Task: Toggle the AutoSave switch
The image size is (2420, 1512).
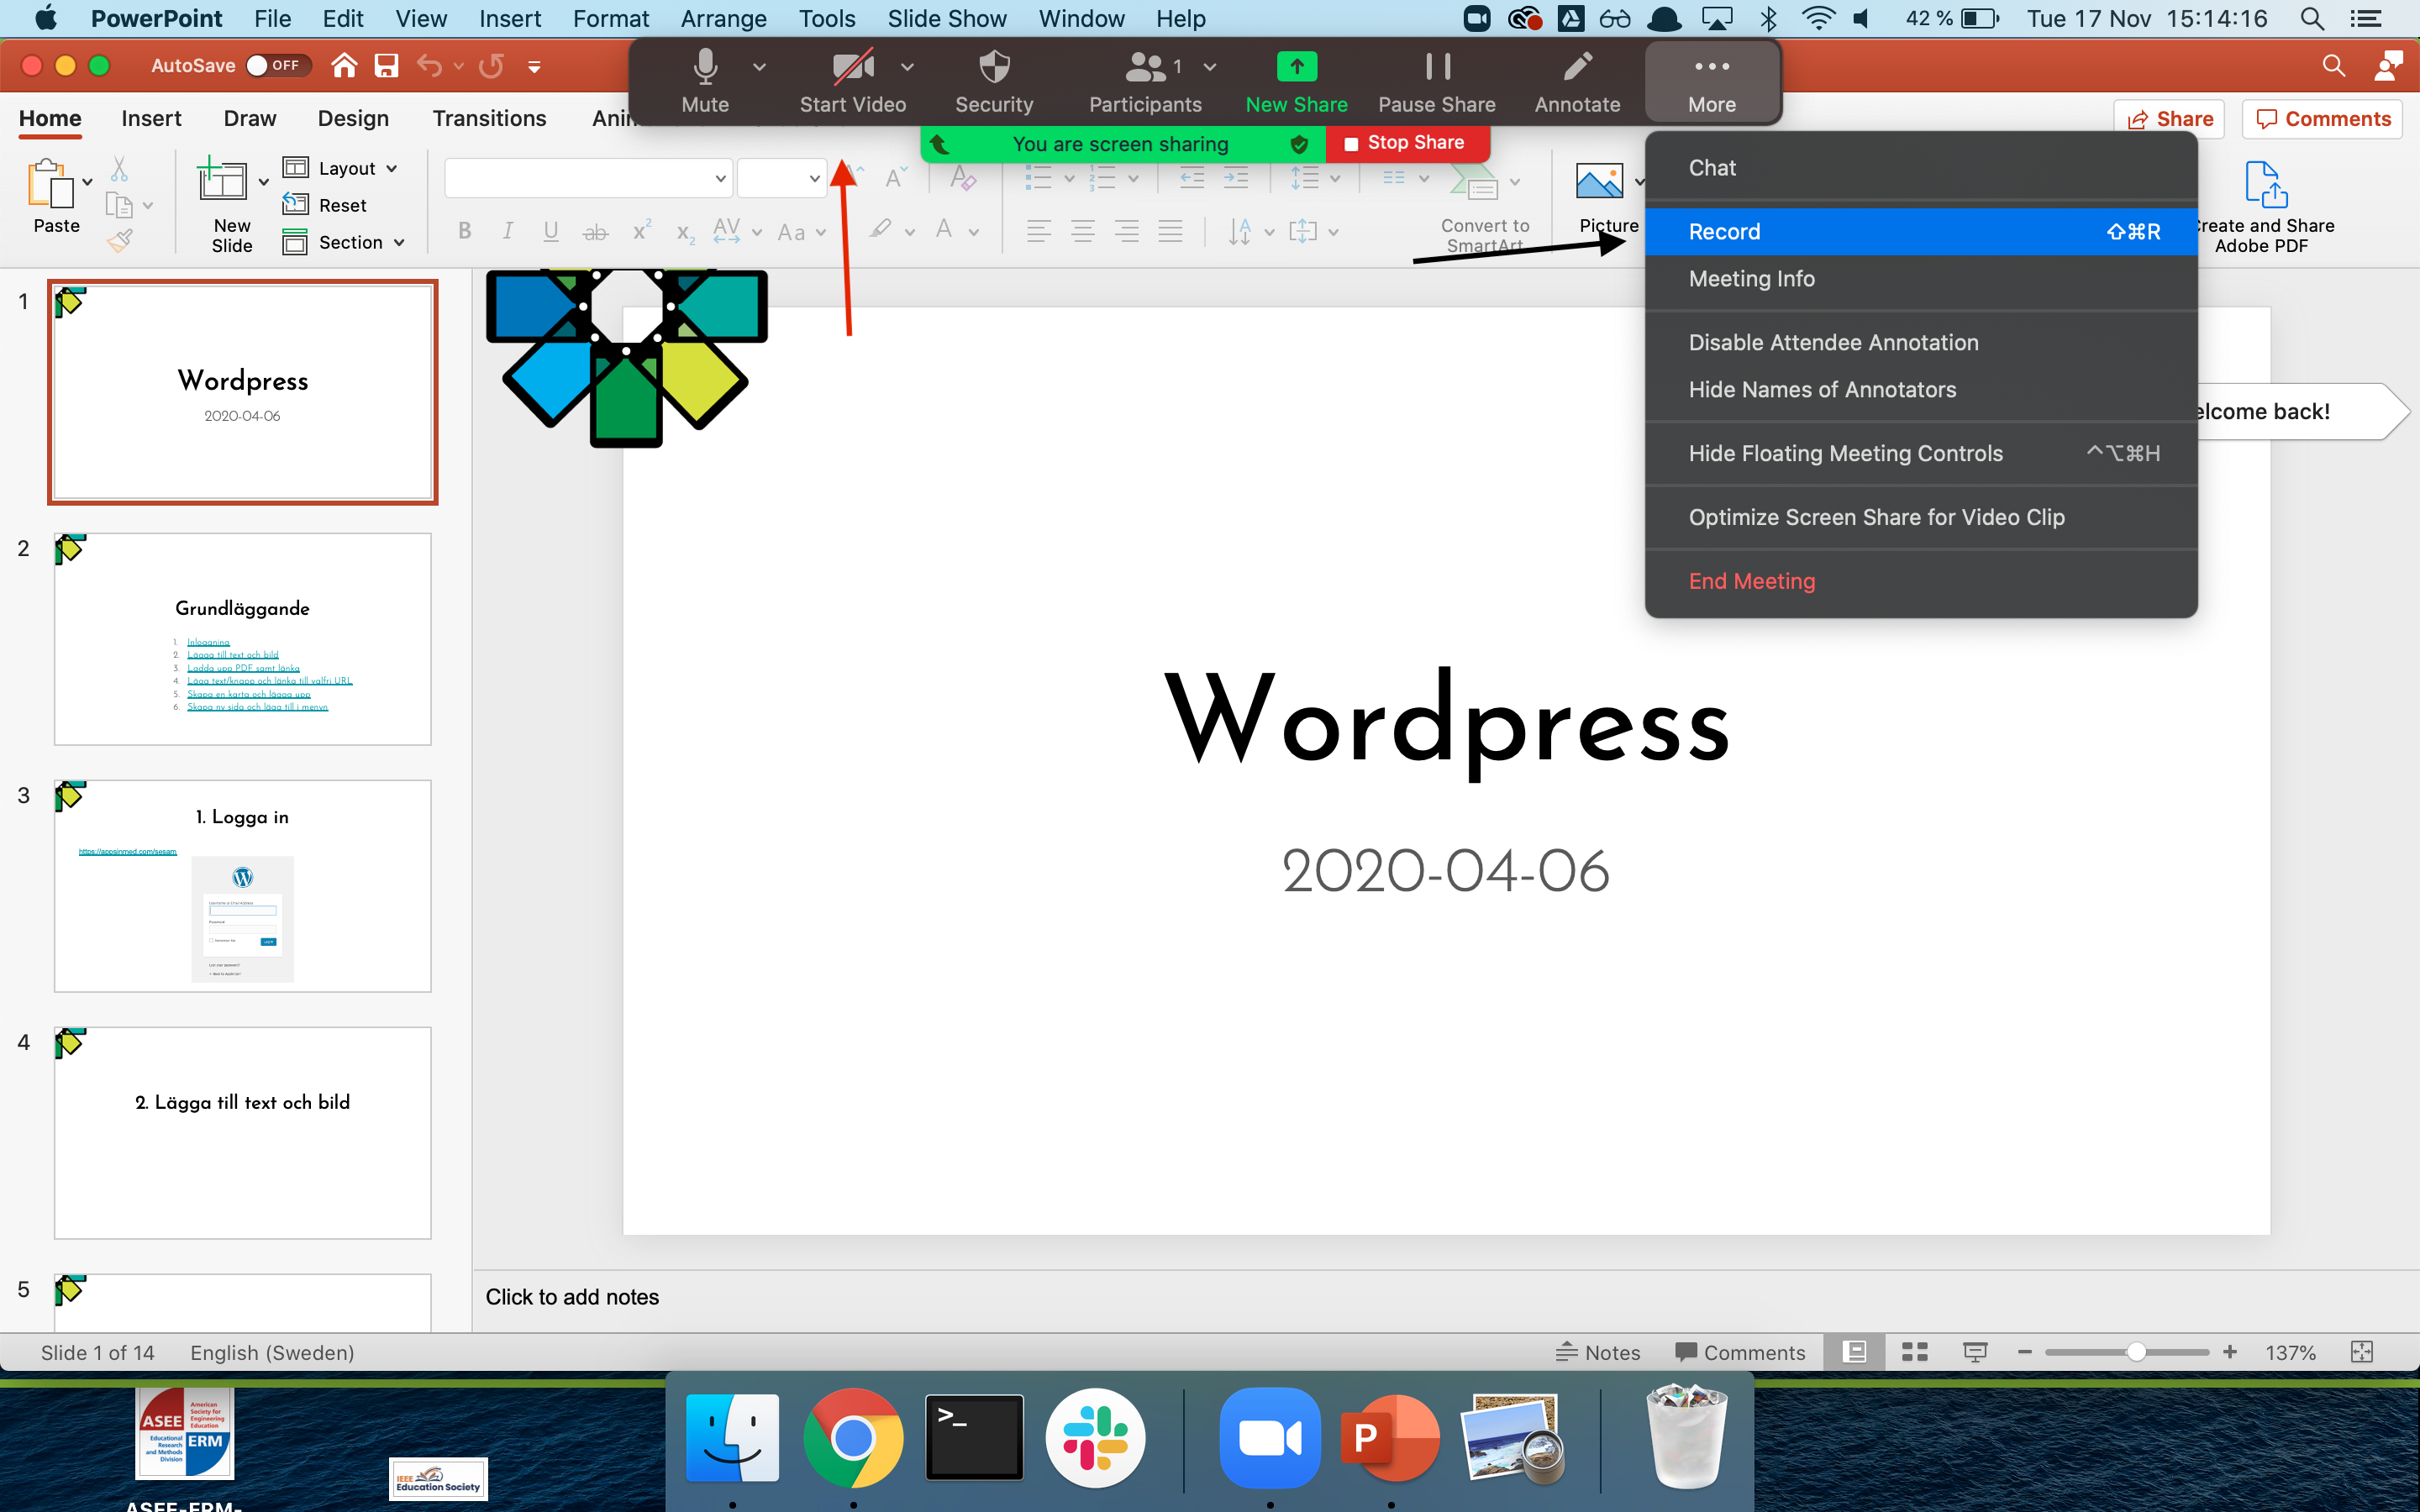Action: click(x=277, y=66)
